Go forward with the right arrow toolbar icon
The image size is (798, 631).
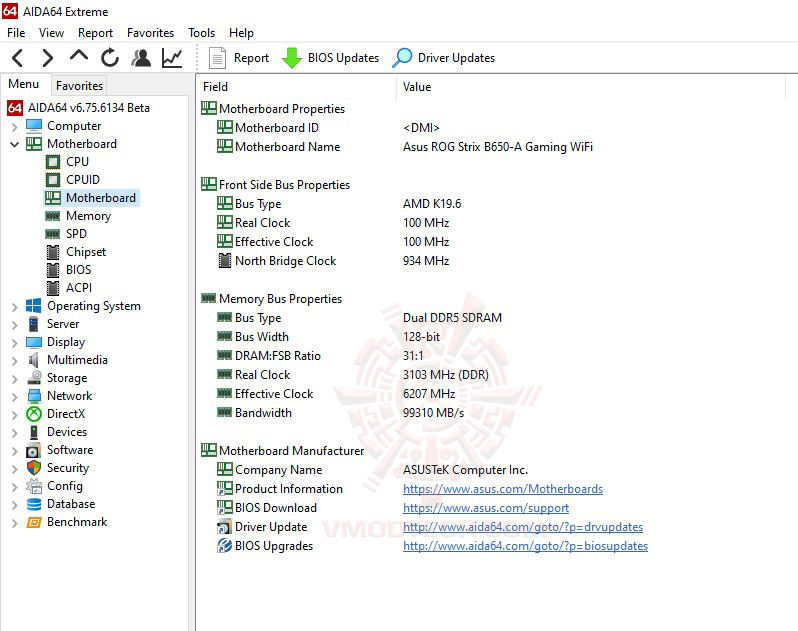(47, 58)
